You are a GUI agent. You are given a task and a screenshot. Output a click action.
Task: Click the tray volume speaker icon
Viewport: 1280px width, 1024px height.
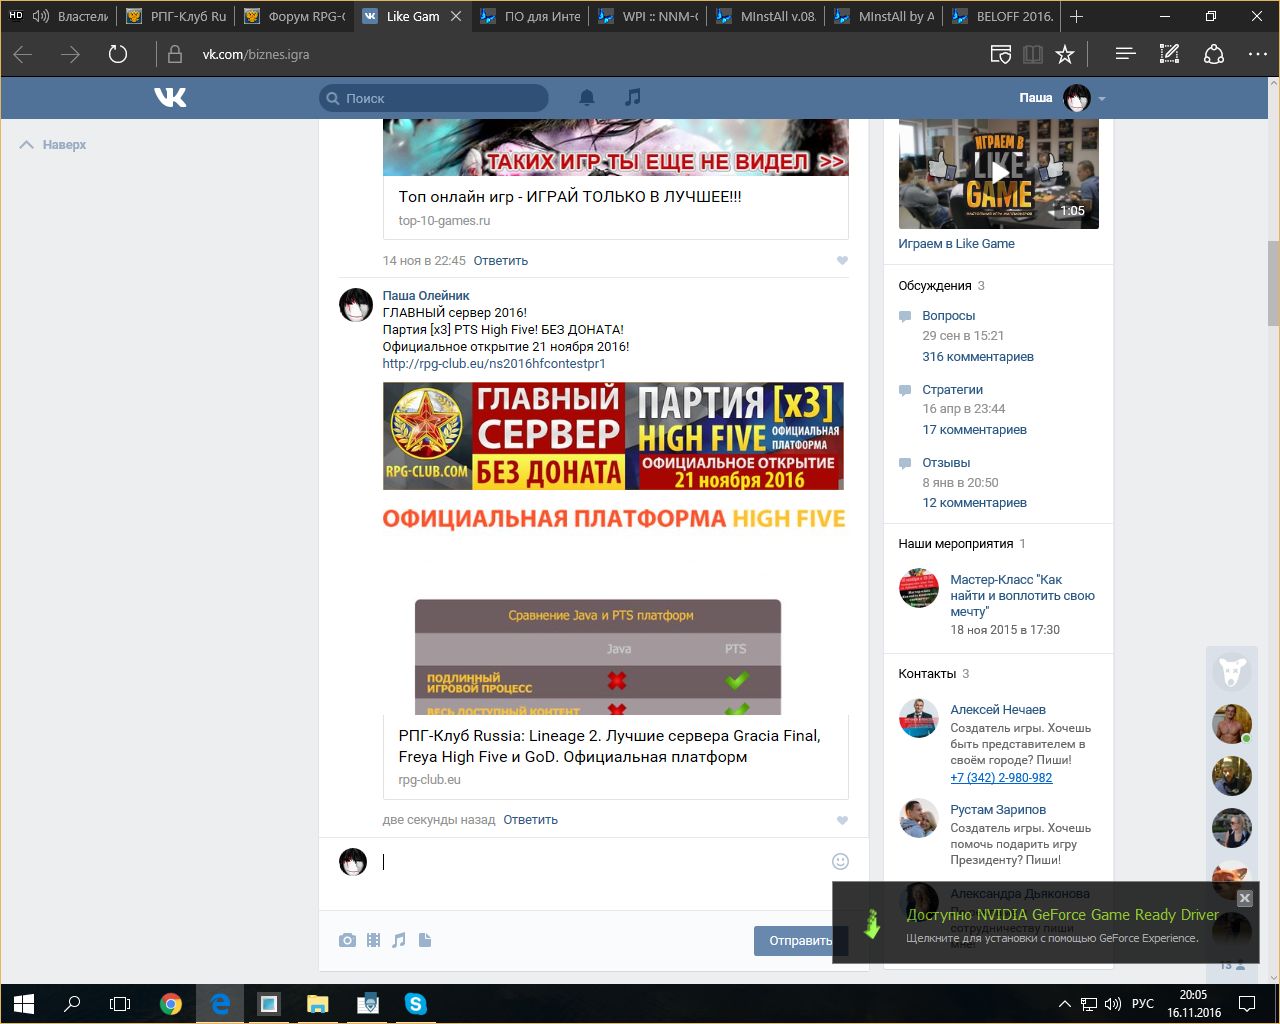pyautogui.click(x=1113, y=1004)
